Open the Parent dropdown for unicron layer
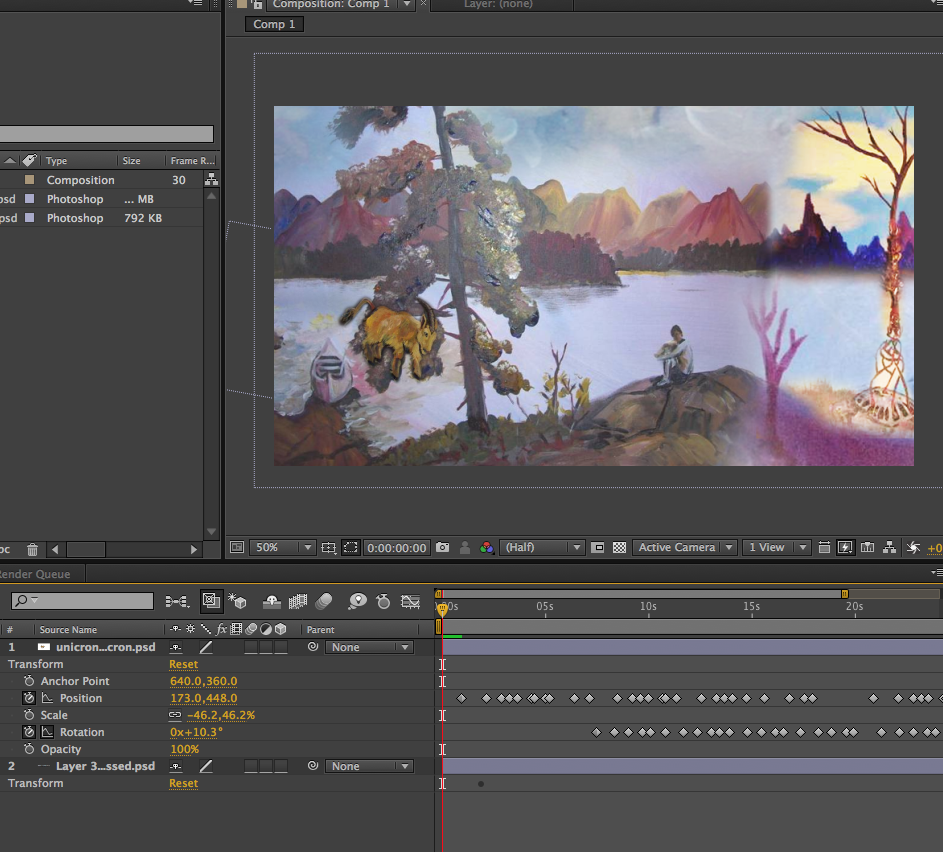 pos(368,647)
